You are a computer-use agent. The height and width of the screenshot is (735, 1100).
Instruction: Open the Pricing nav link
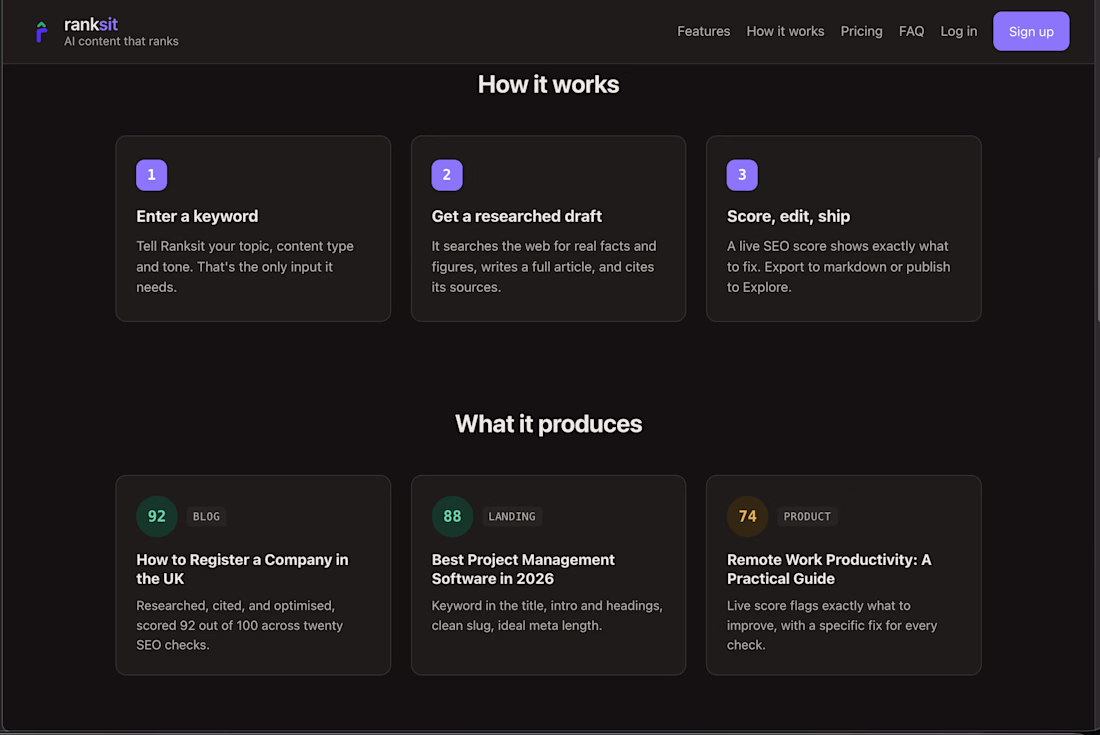tap(861, 32)
